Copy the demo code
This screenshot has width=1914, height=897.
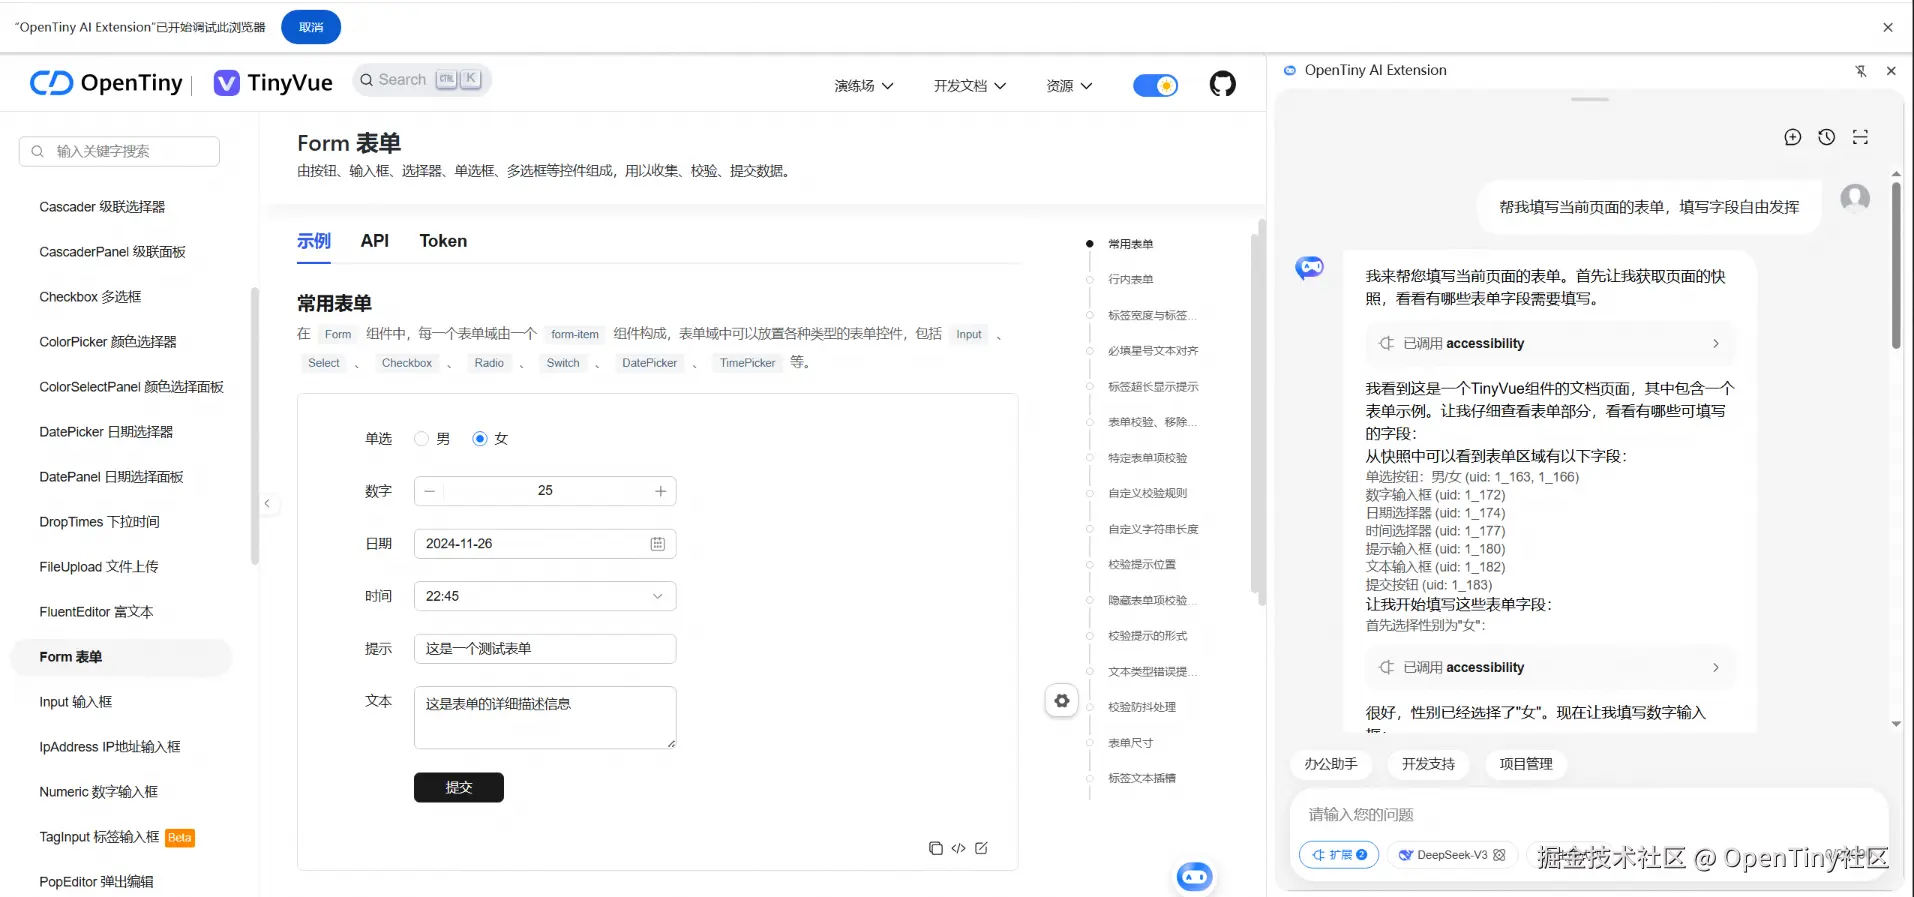936,848
